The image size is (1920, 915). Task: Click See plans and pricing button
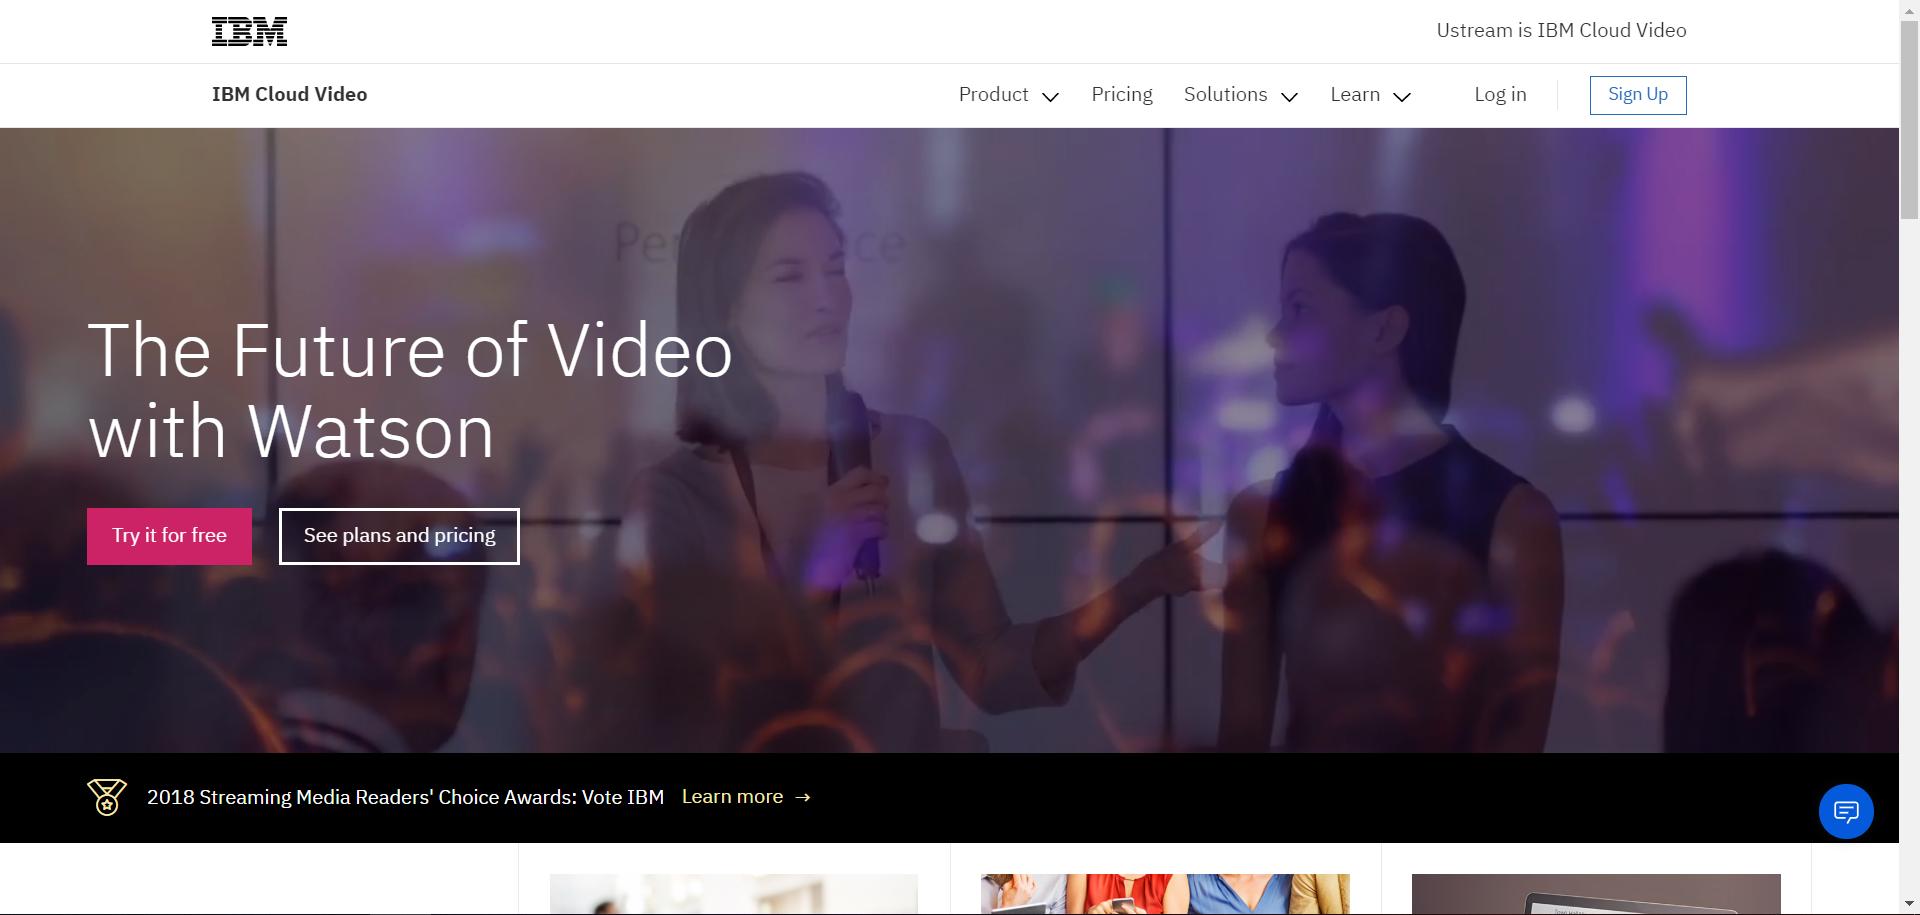tap(399, 536)
